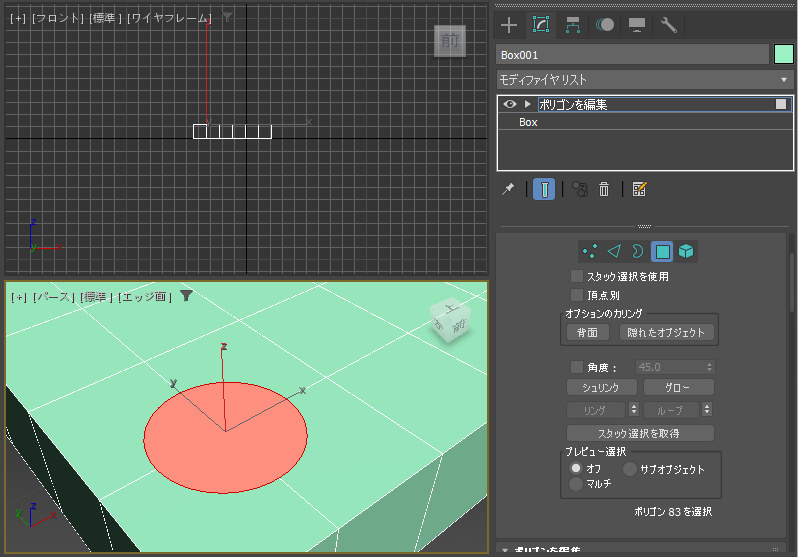Viewport: 798px width, 557px height.
Task: Select the マルチ preview radio button
Action: [576, 483]
